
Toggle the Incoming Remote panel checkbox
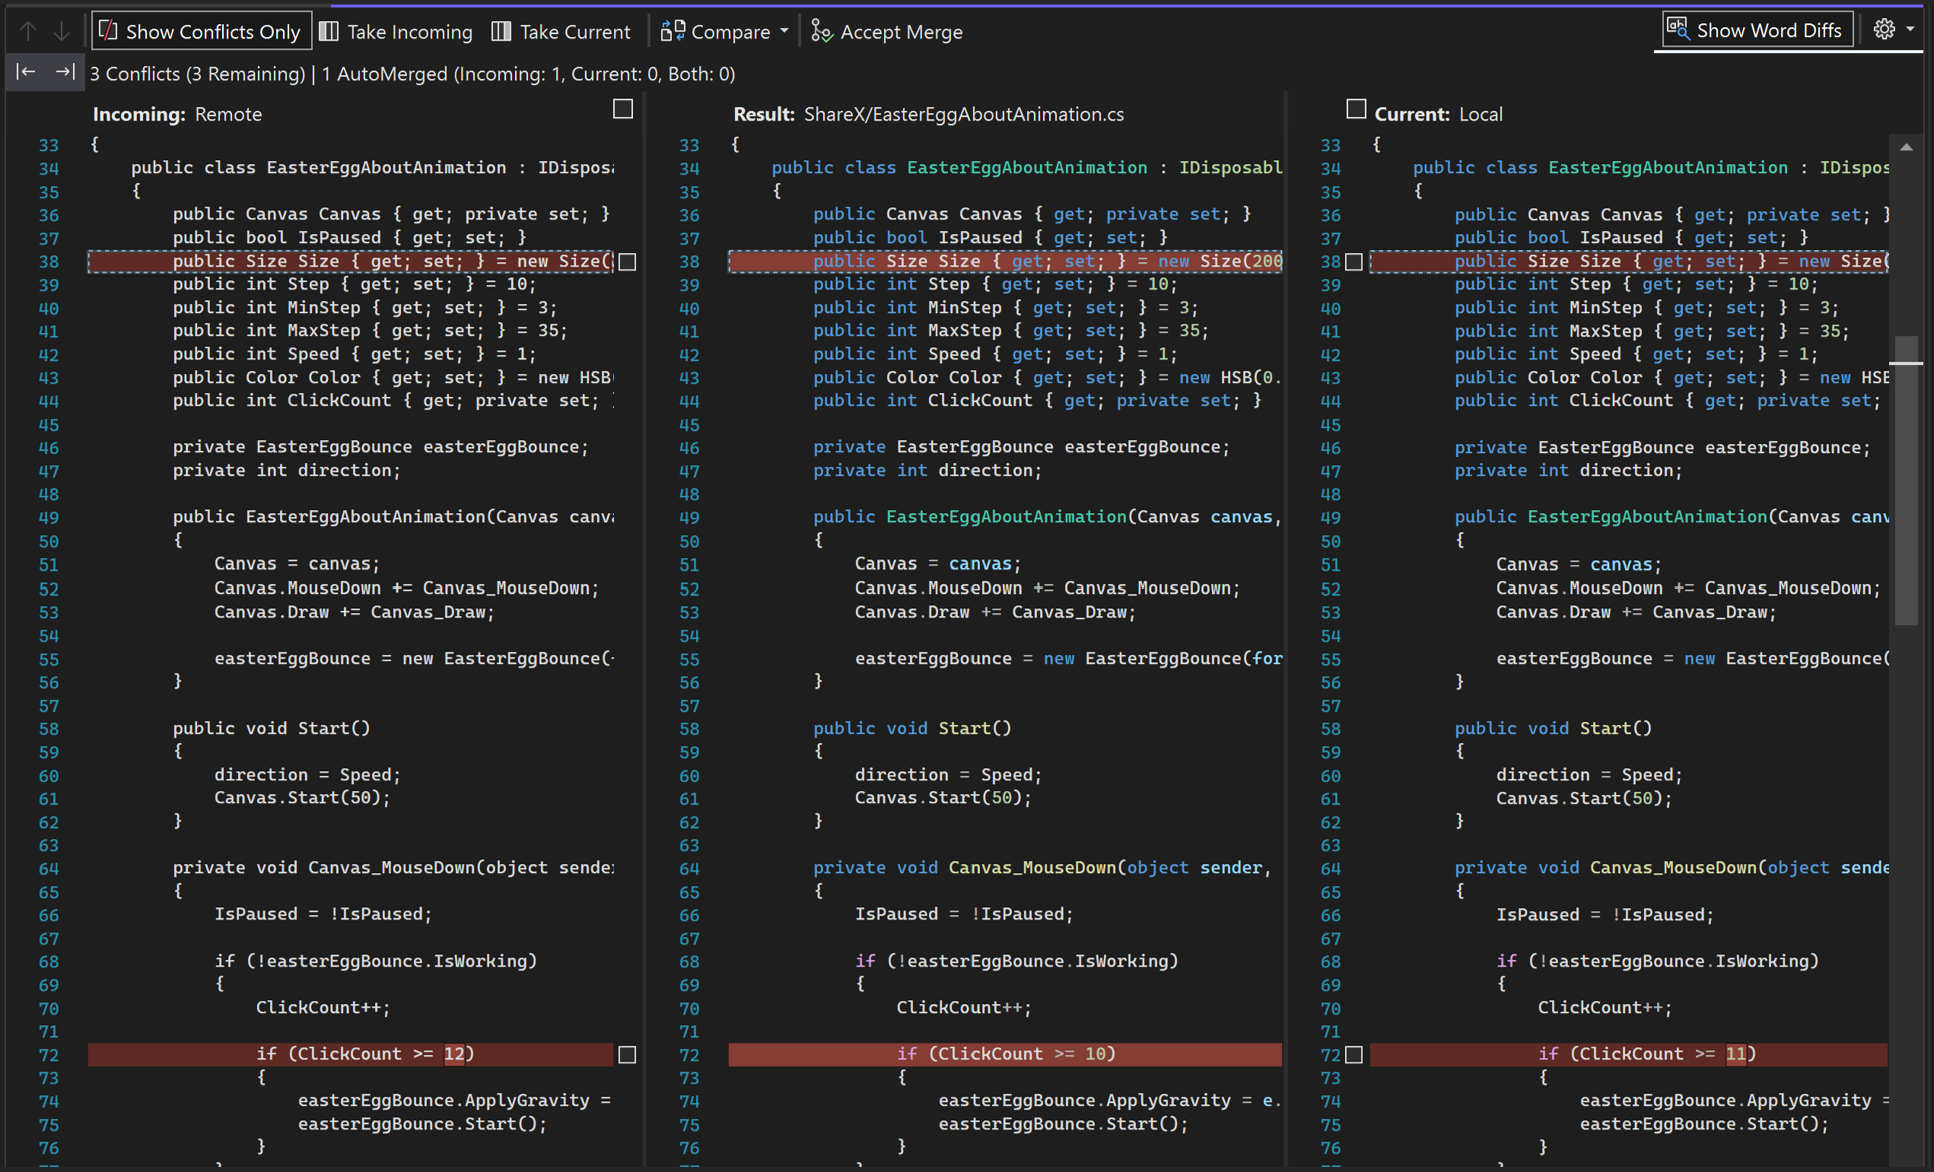coord(623,108)
